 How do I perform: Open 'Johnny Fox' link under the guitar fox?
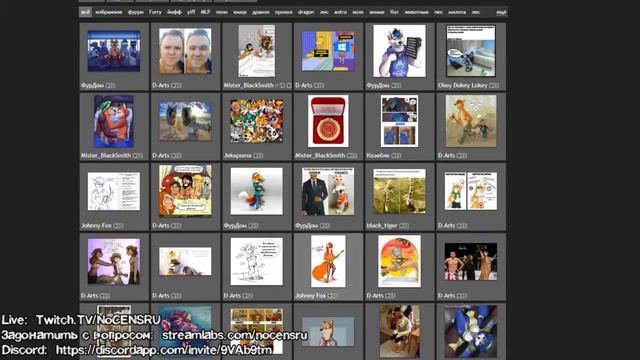tap(311, 296)
